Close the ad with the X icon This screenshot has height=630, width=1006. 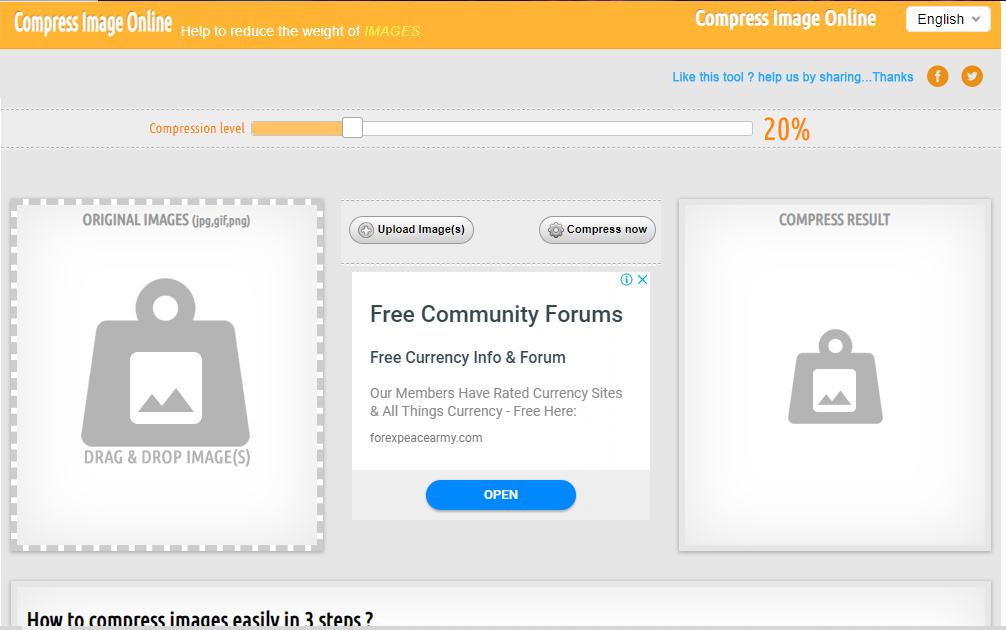click(x=643, y=280)
